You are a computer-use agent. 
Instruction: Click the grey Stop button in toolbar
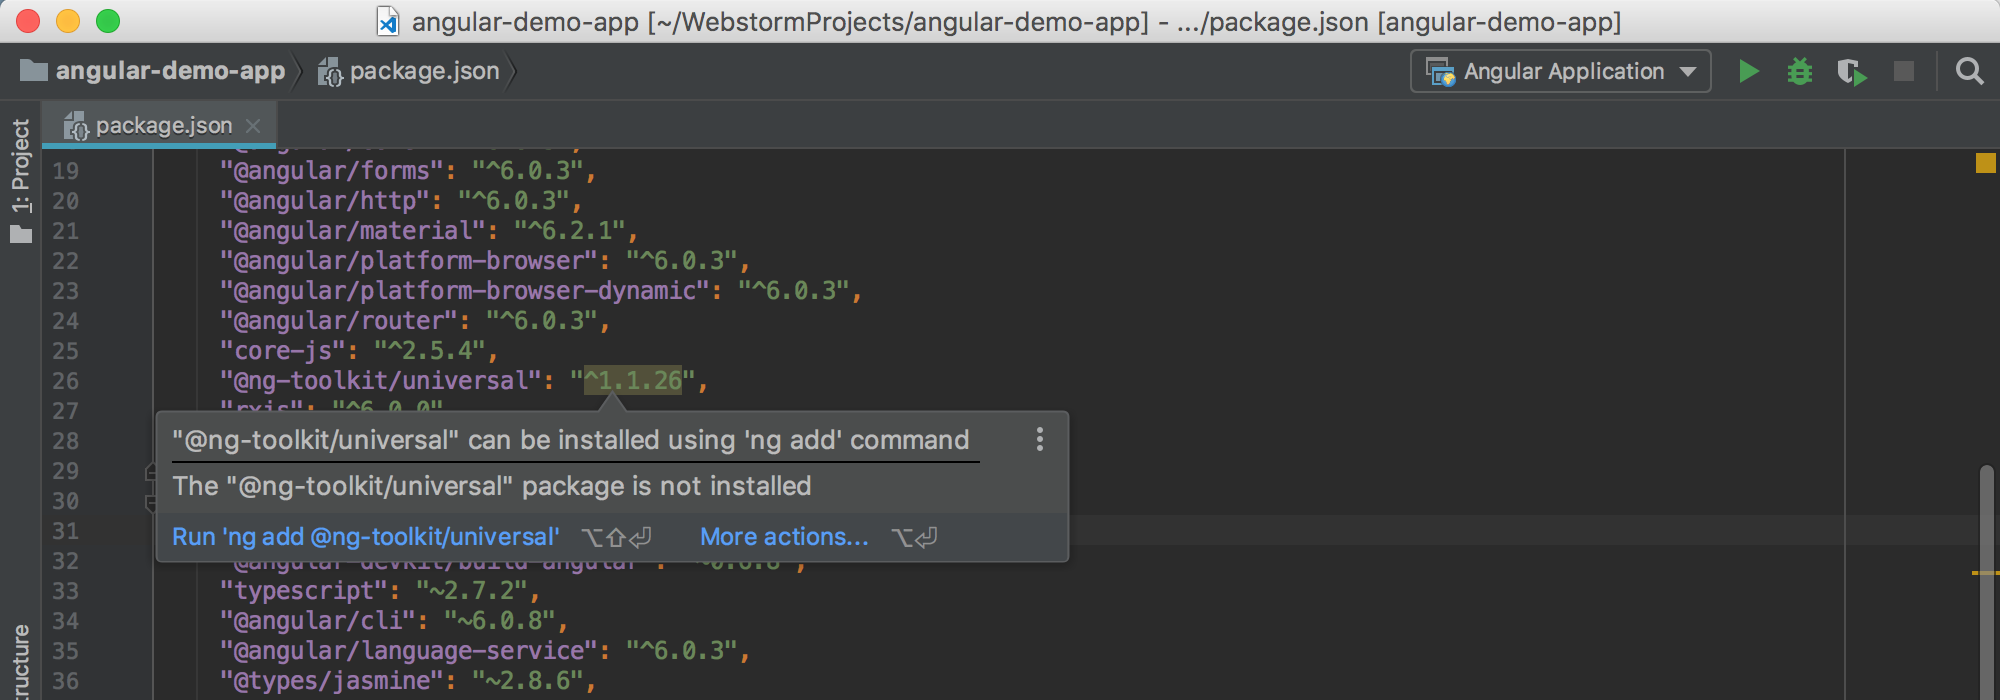[1904, 71]
